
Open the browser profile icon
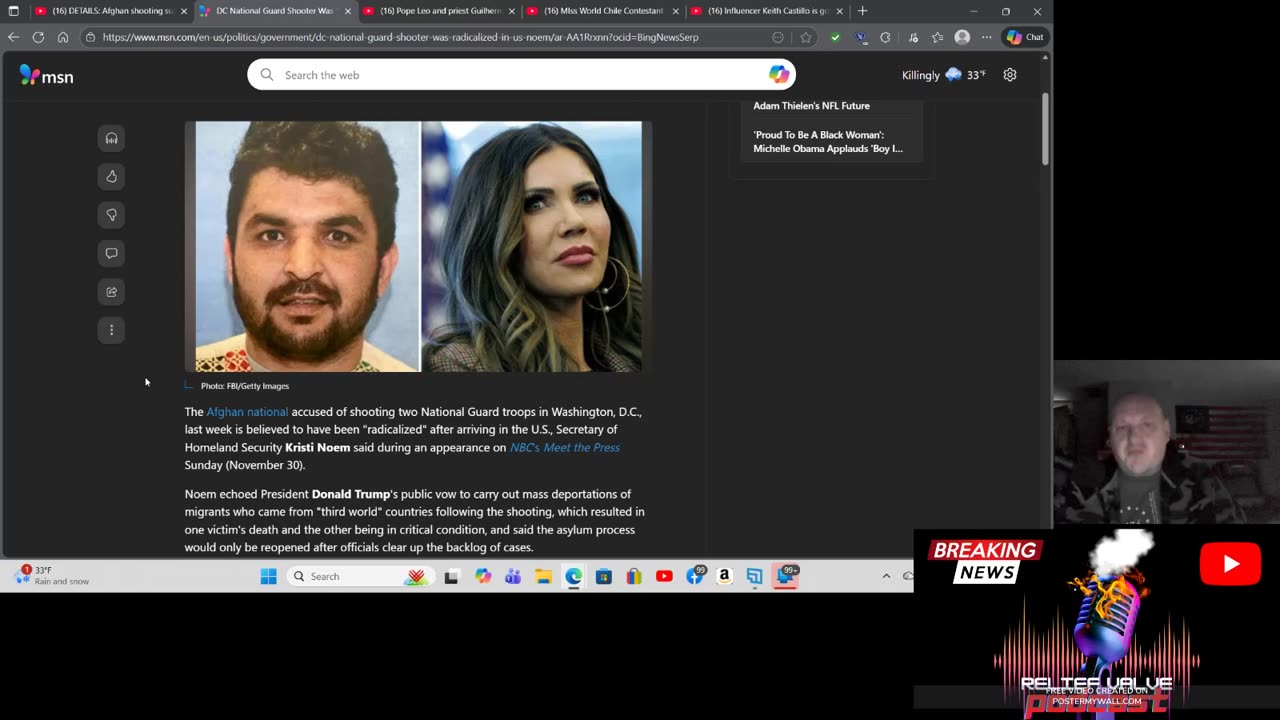[962, 37]
